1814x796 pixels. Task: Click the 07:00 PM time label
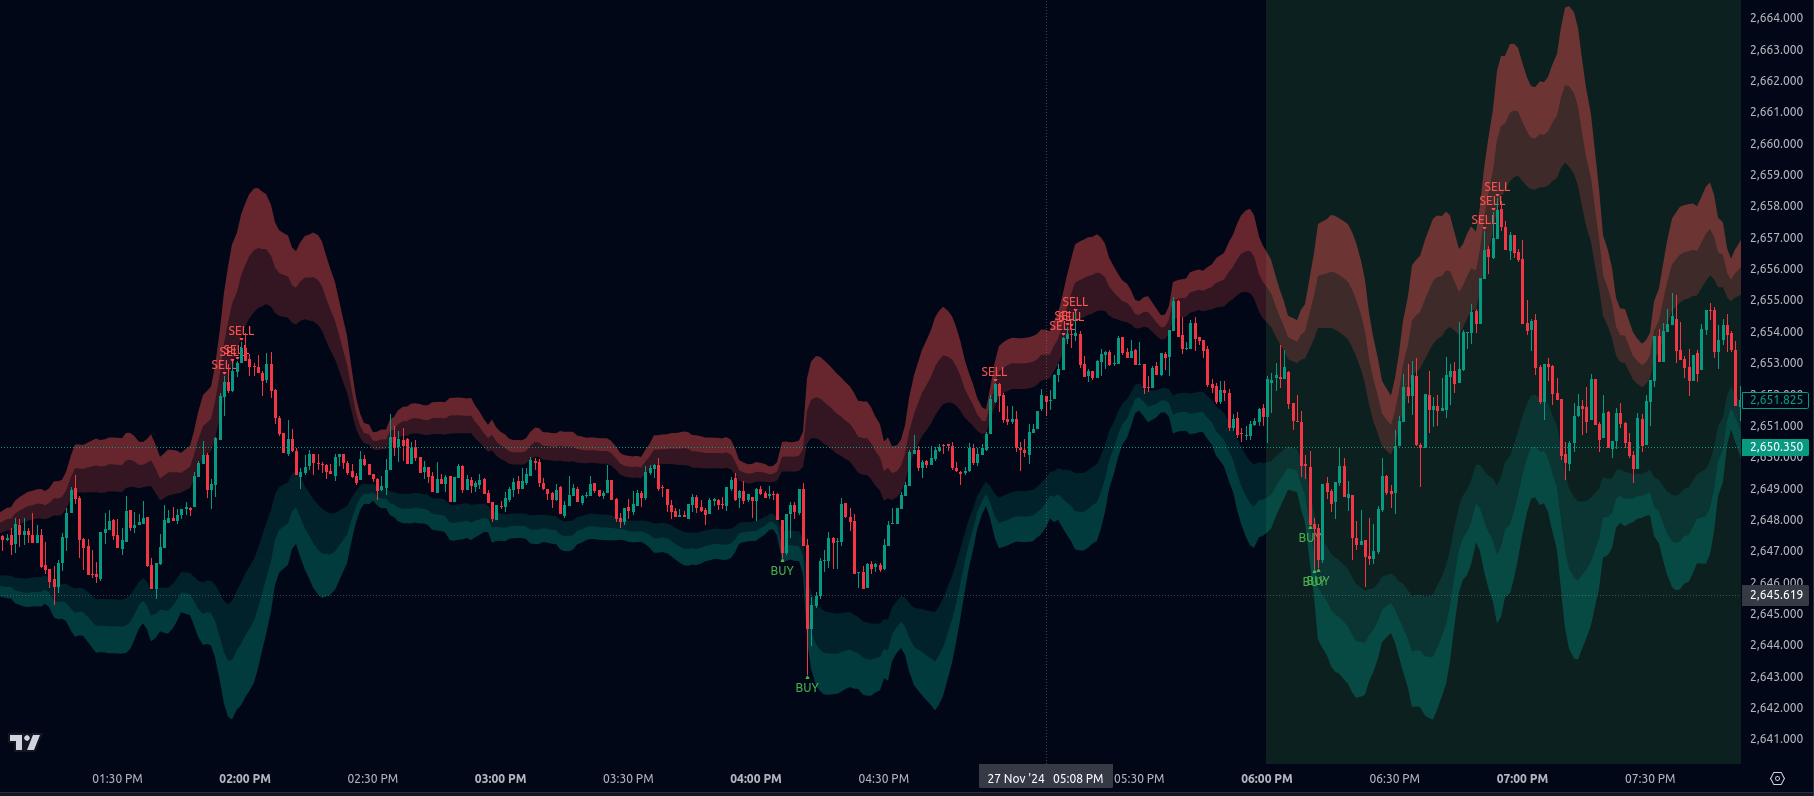point(1522,779)
